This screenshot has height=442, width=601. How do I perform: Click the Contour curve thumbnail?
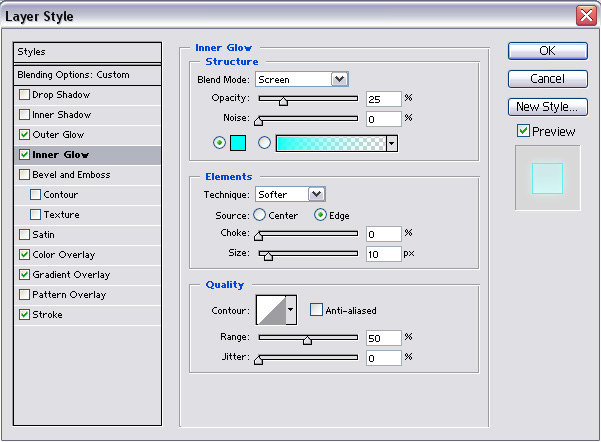[x=271, y=310]
